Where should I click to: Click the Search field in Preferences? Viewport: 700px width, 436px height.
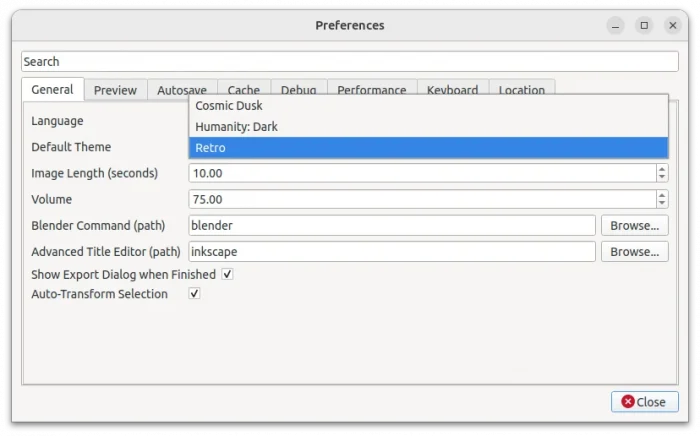[x=349, y=62]
